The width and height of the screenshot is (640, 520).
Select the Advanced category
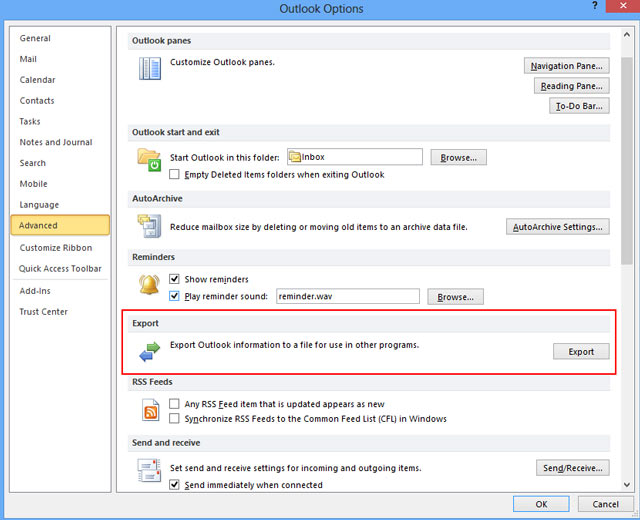60,225
